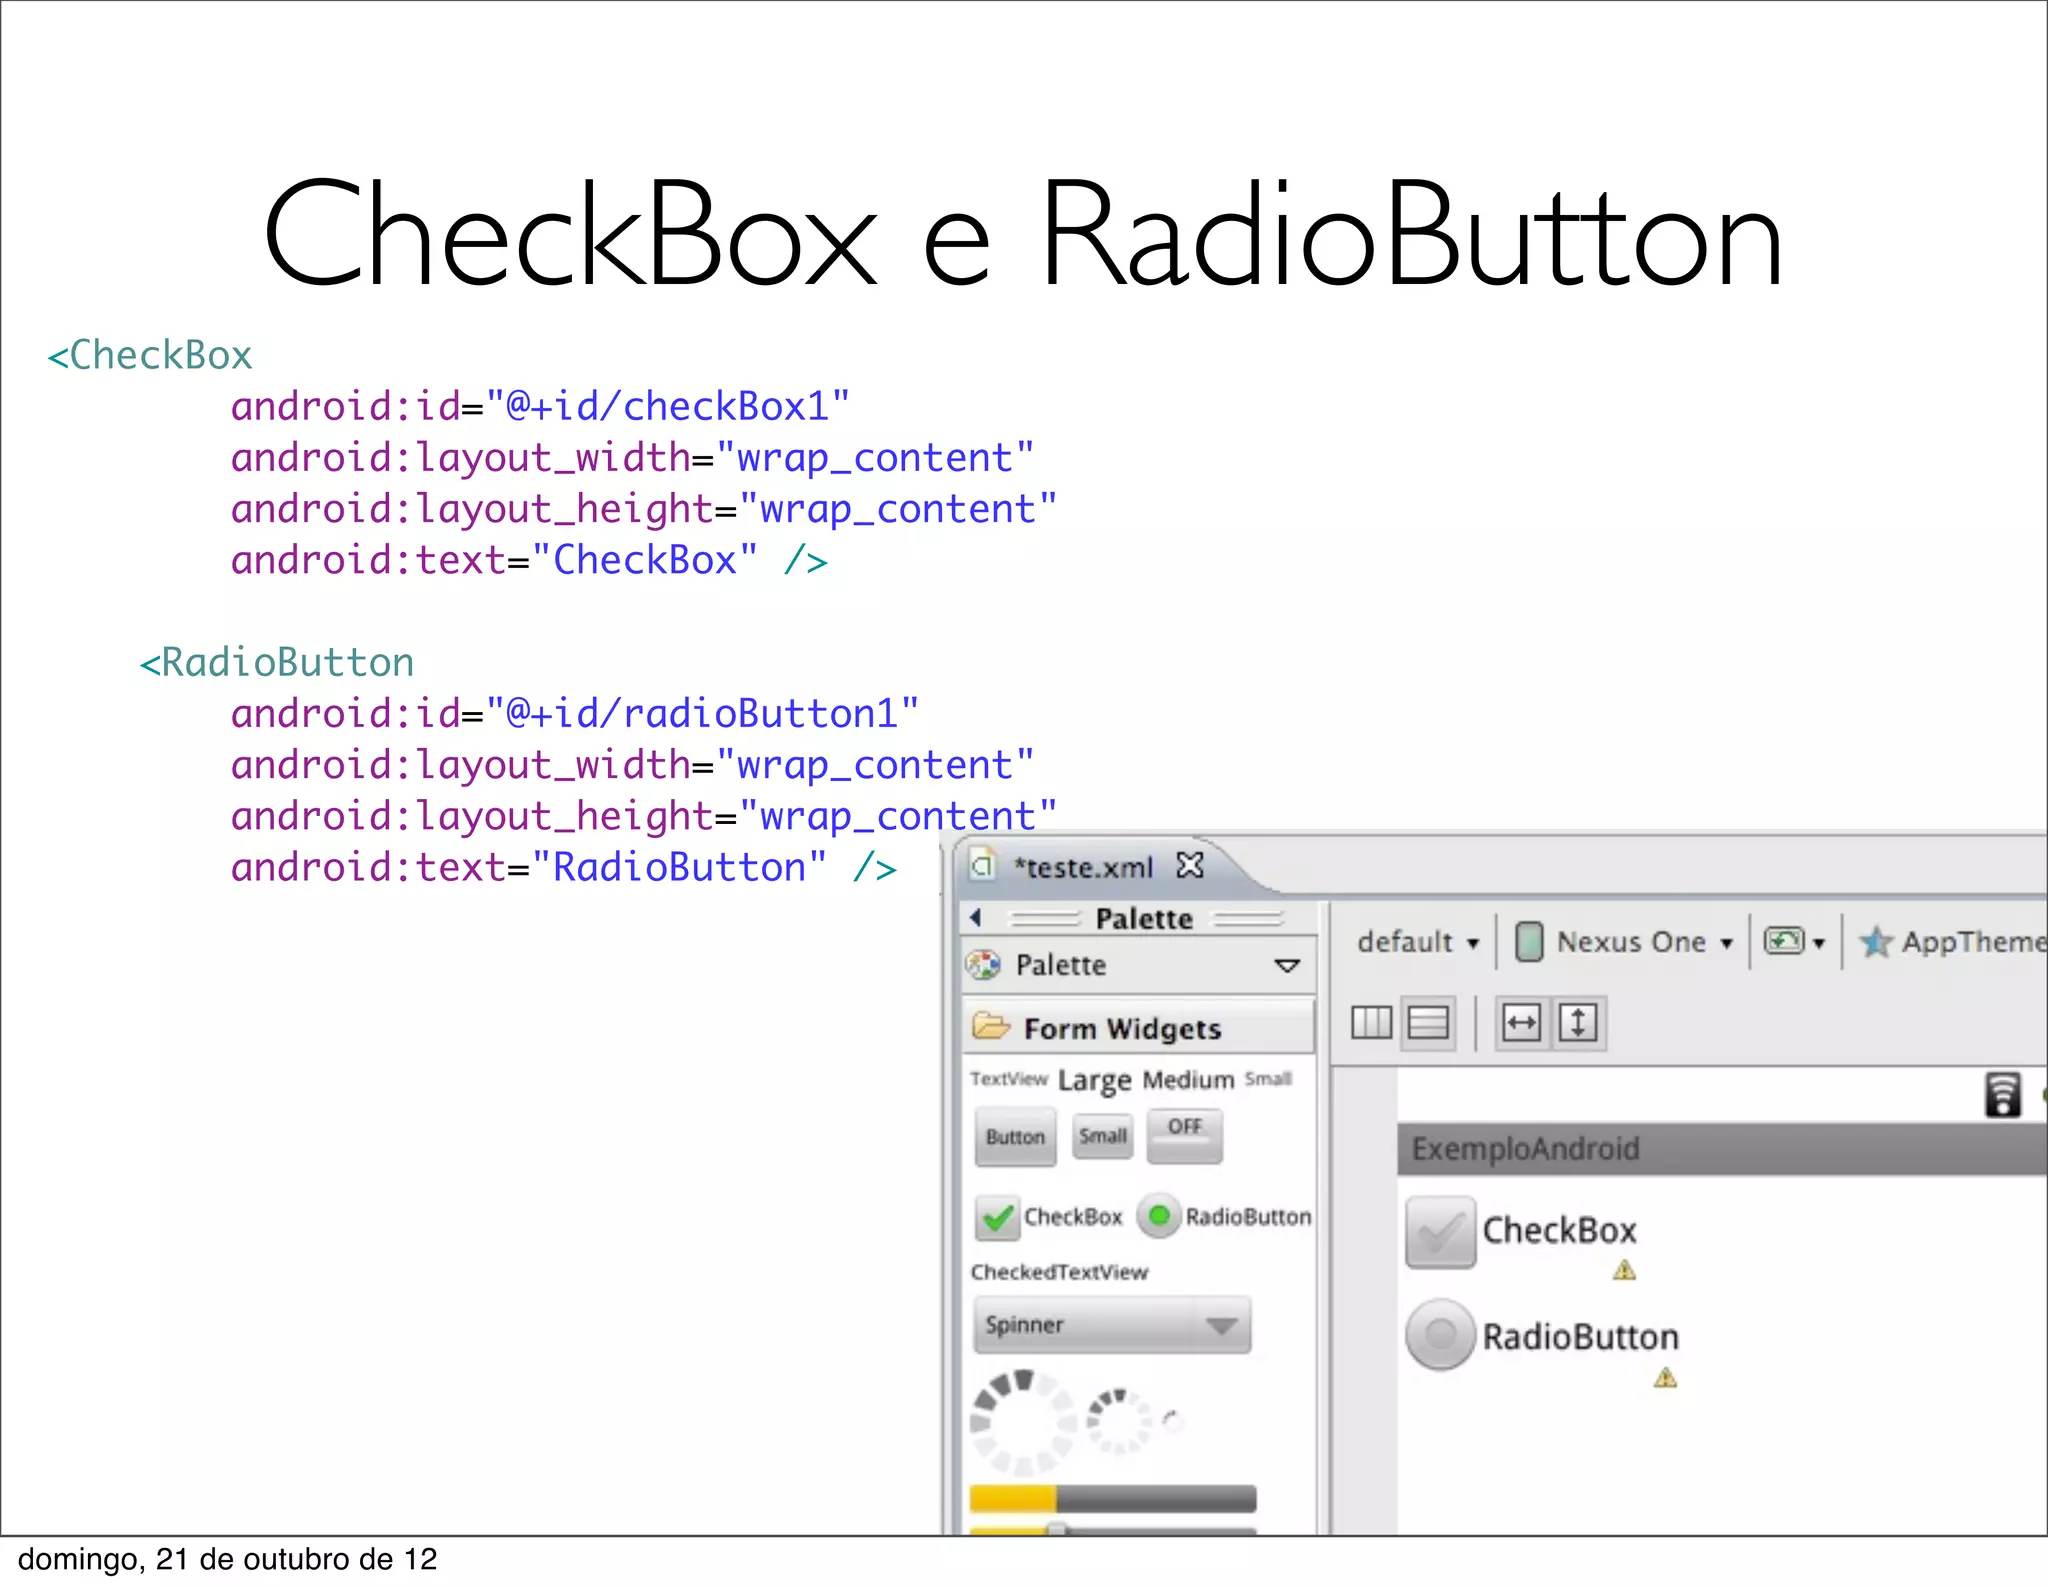Image resolution: width=2048 pixels, height=1587 pixels.
Task: Pick the TextView widget in palette
Action: pos(1008,1079)
